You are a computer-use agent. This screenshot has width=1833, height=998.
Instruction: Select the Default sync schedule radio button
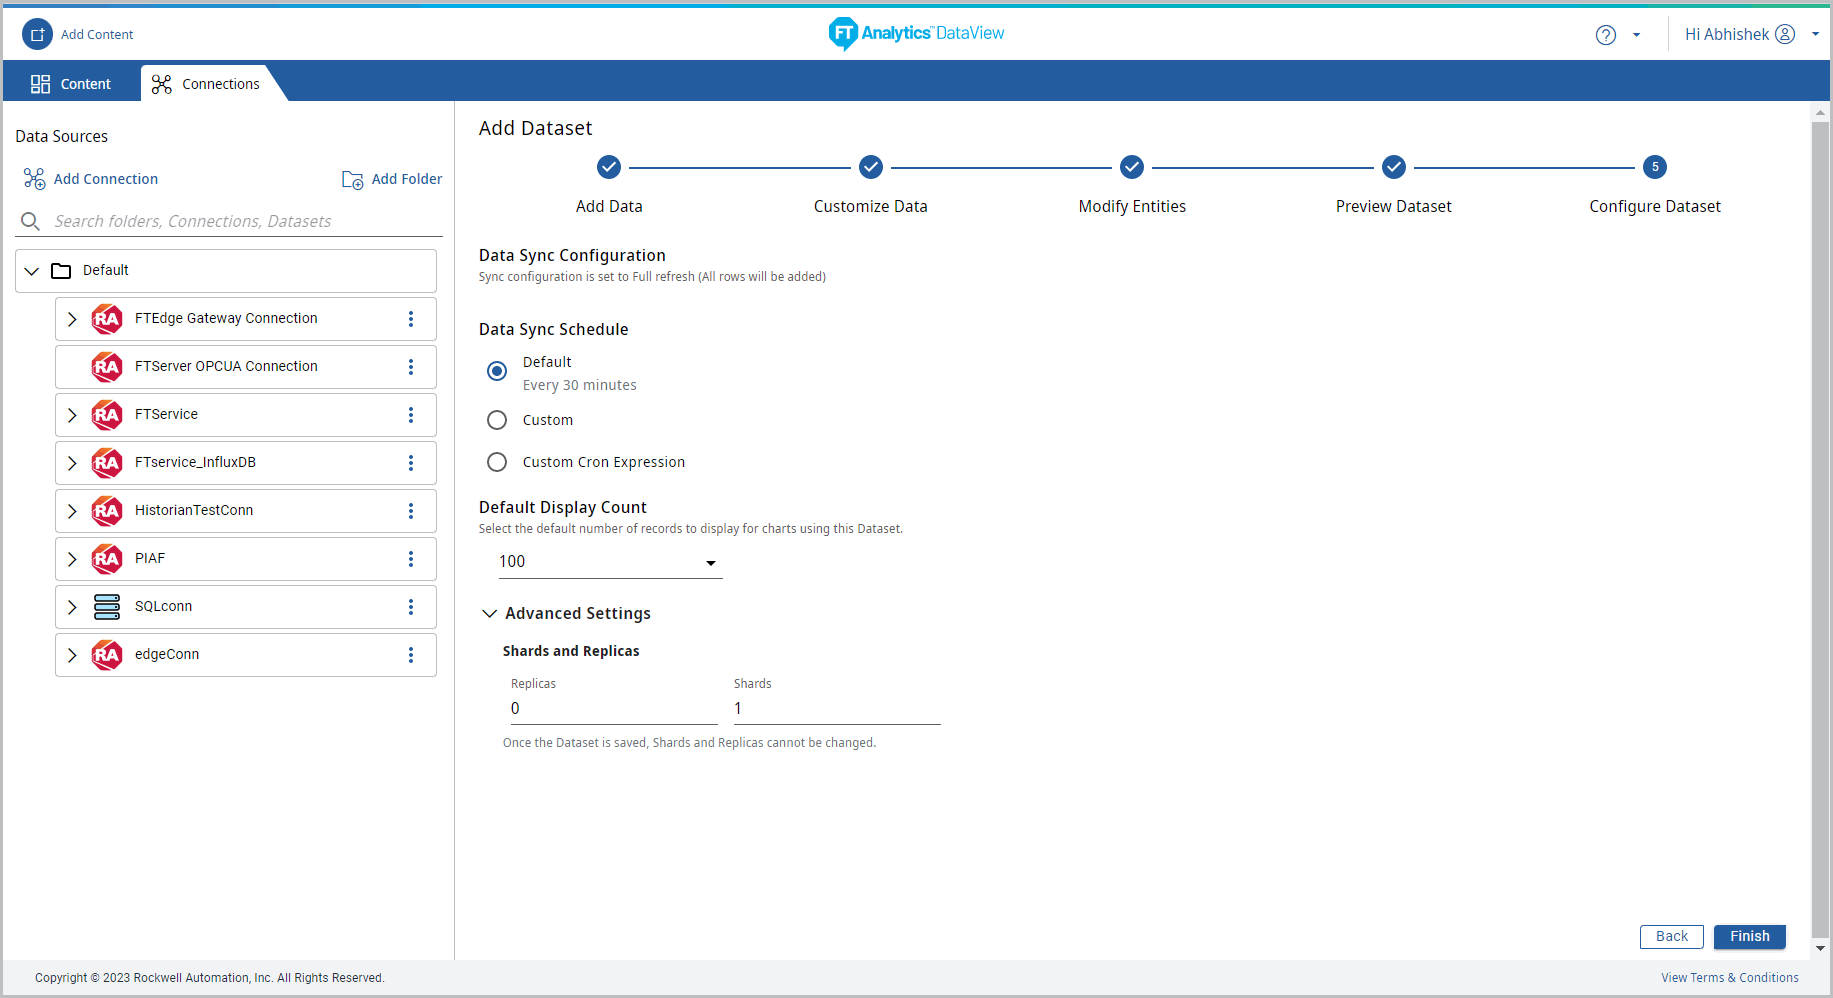497,371
